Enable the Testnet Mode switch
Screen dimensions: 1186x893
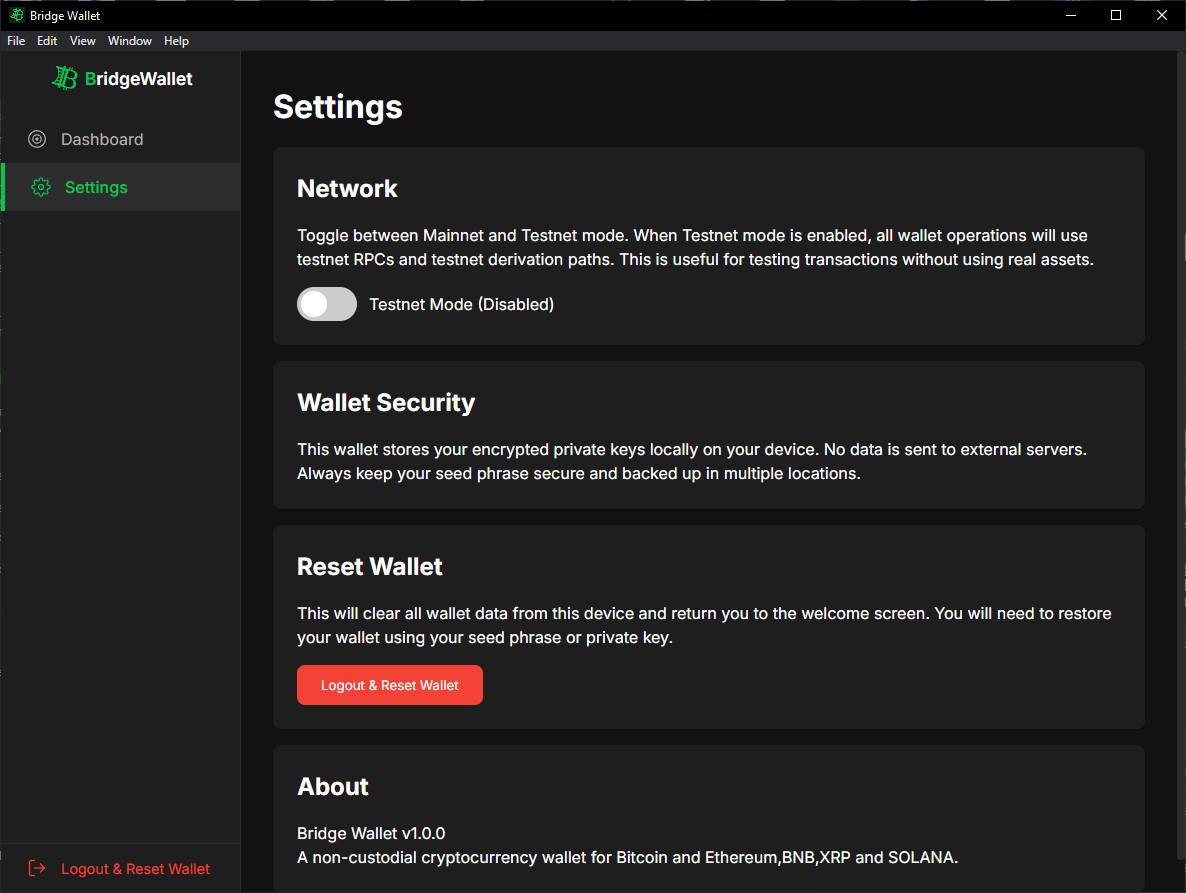click(x=327, y=303)
